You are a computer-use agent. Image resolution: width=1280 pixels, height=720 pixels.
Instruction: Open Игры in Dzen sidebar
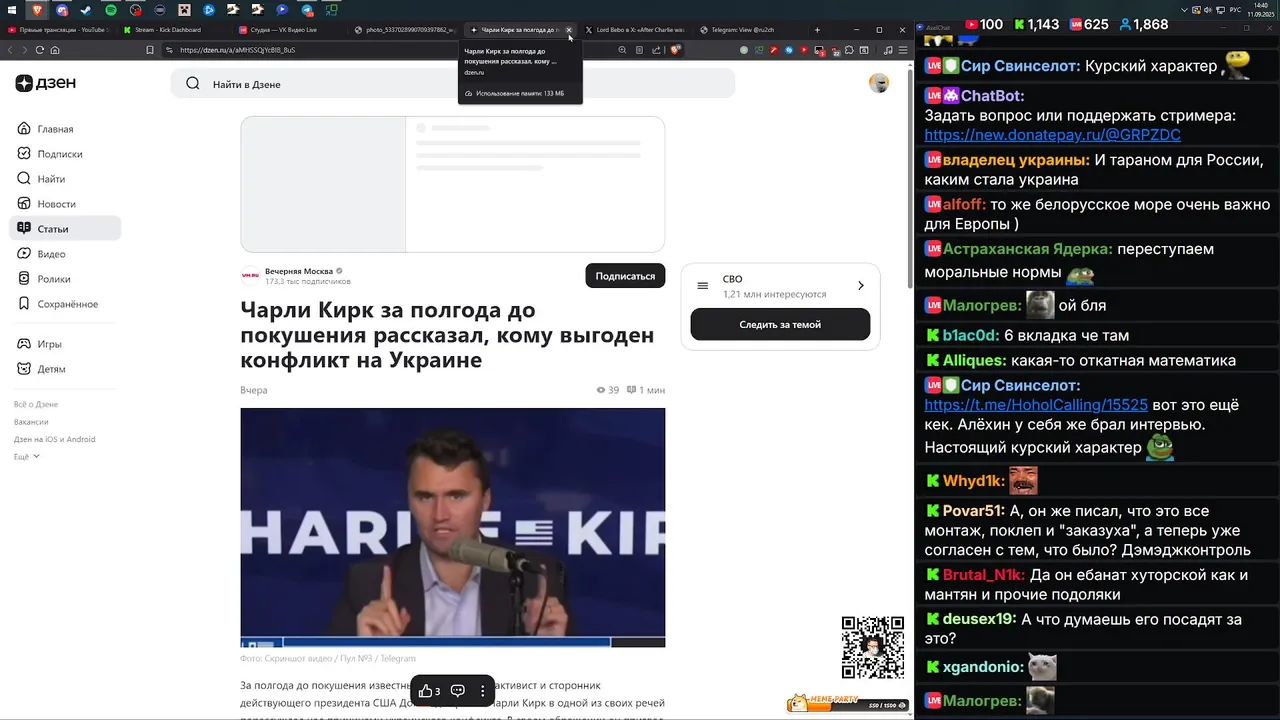pos(65,344)
